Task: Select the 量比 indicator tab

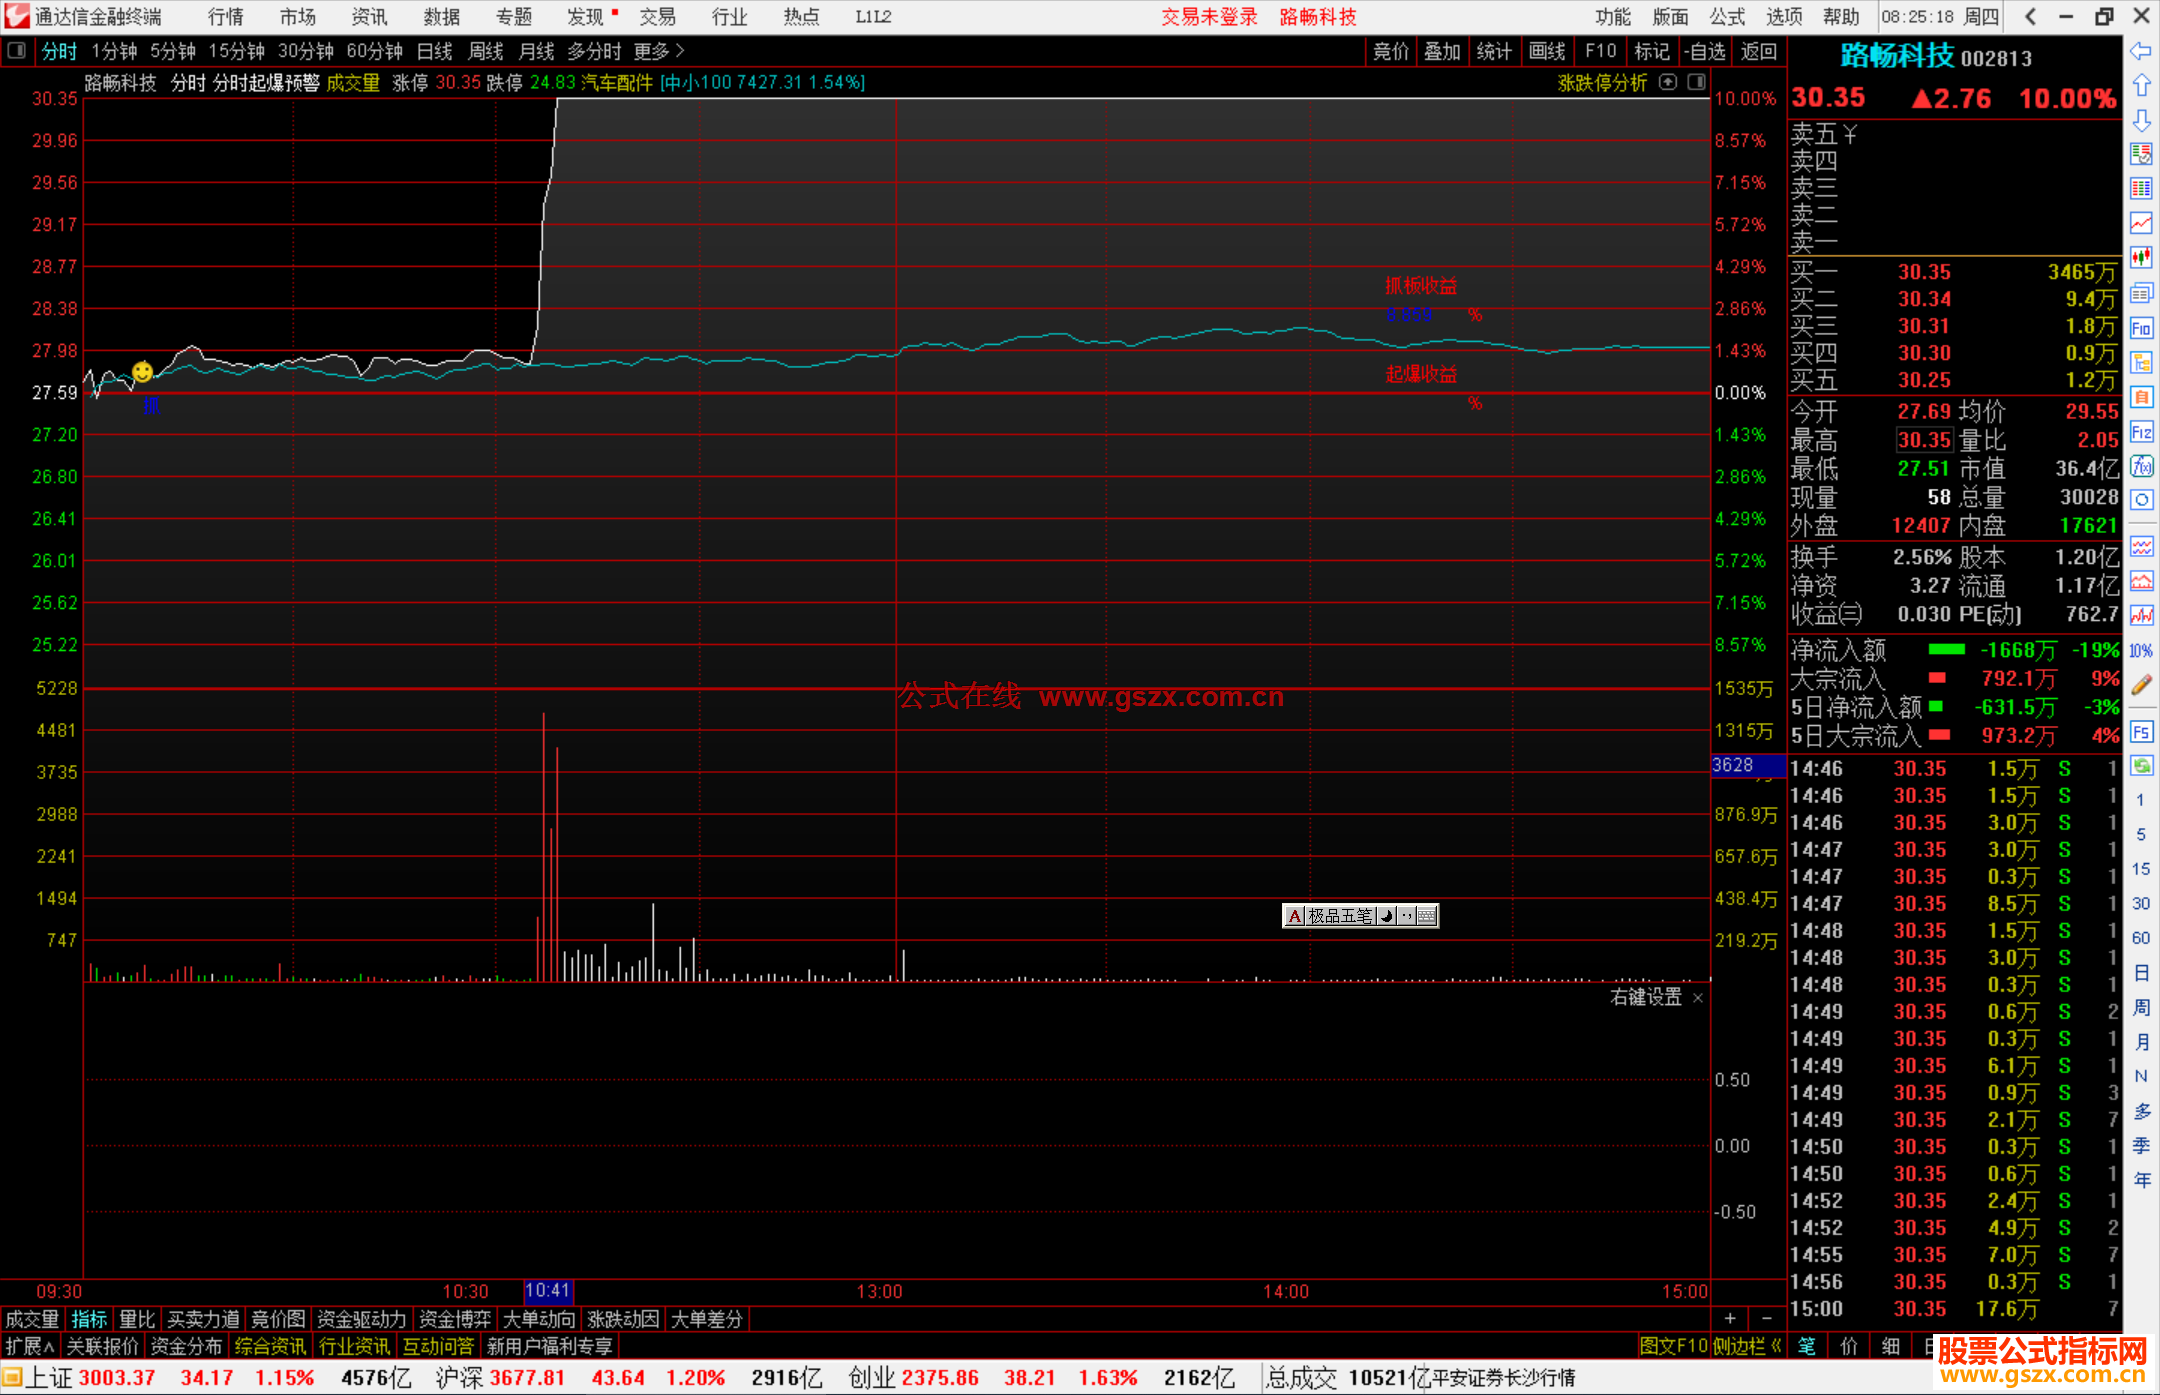Action: click(x=137, y=1319)
